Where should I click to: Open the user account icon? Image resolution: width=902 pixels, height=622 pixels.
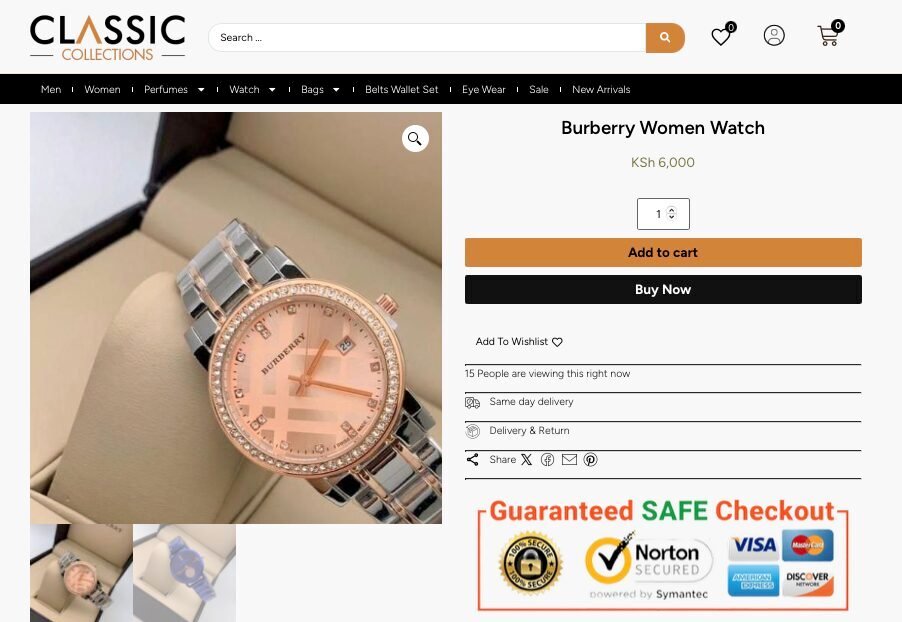[x=774, y=36]
